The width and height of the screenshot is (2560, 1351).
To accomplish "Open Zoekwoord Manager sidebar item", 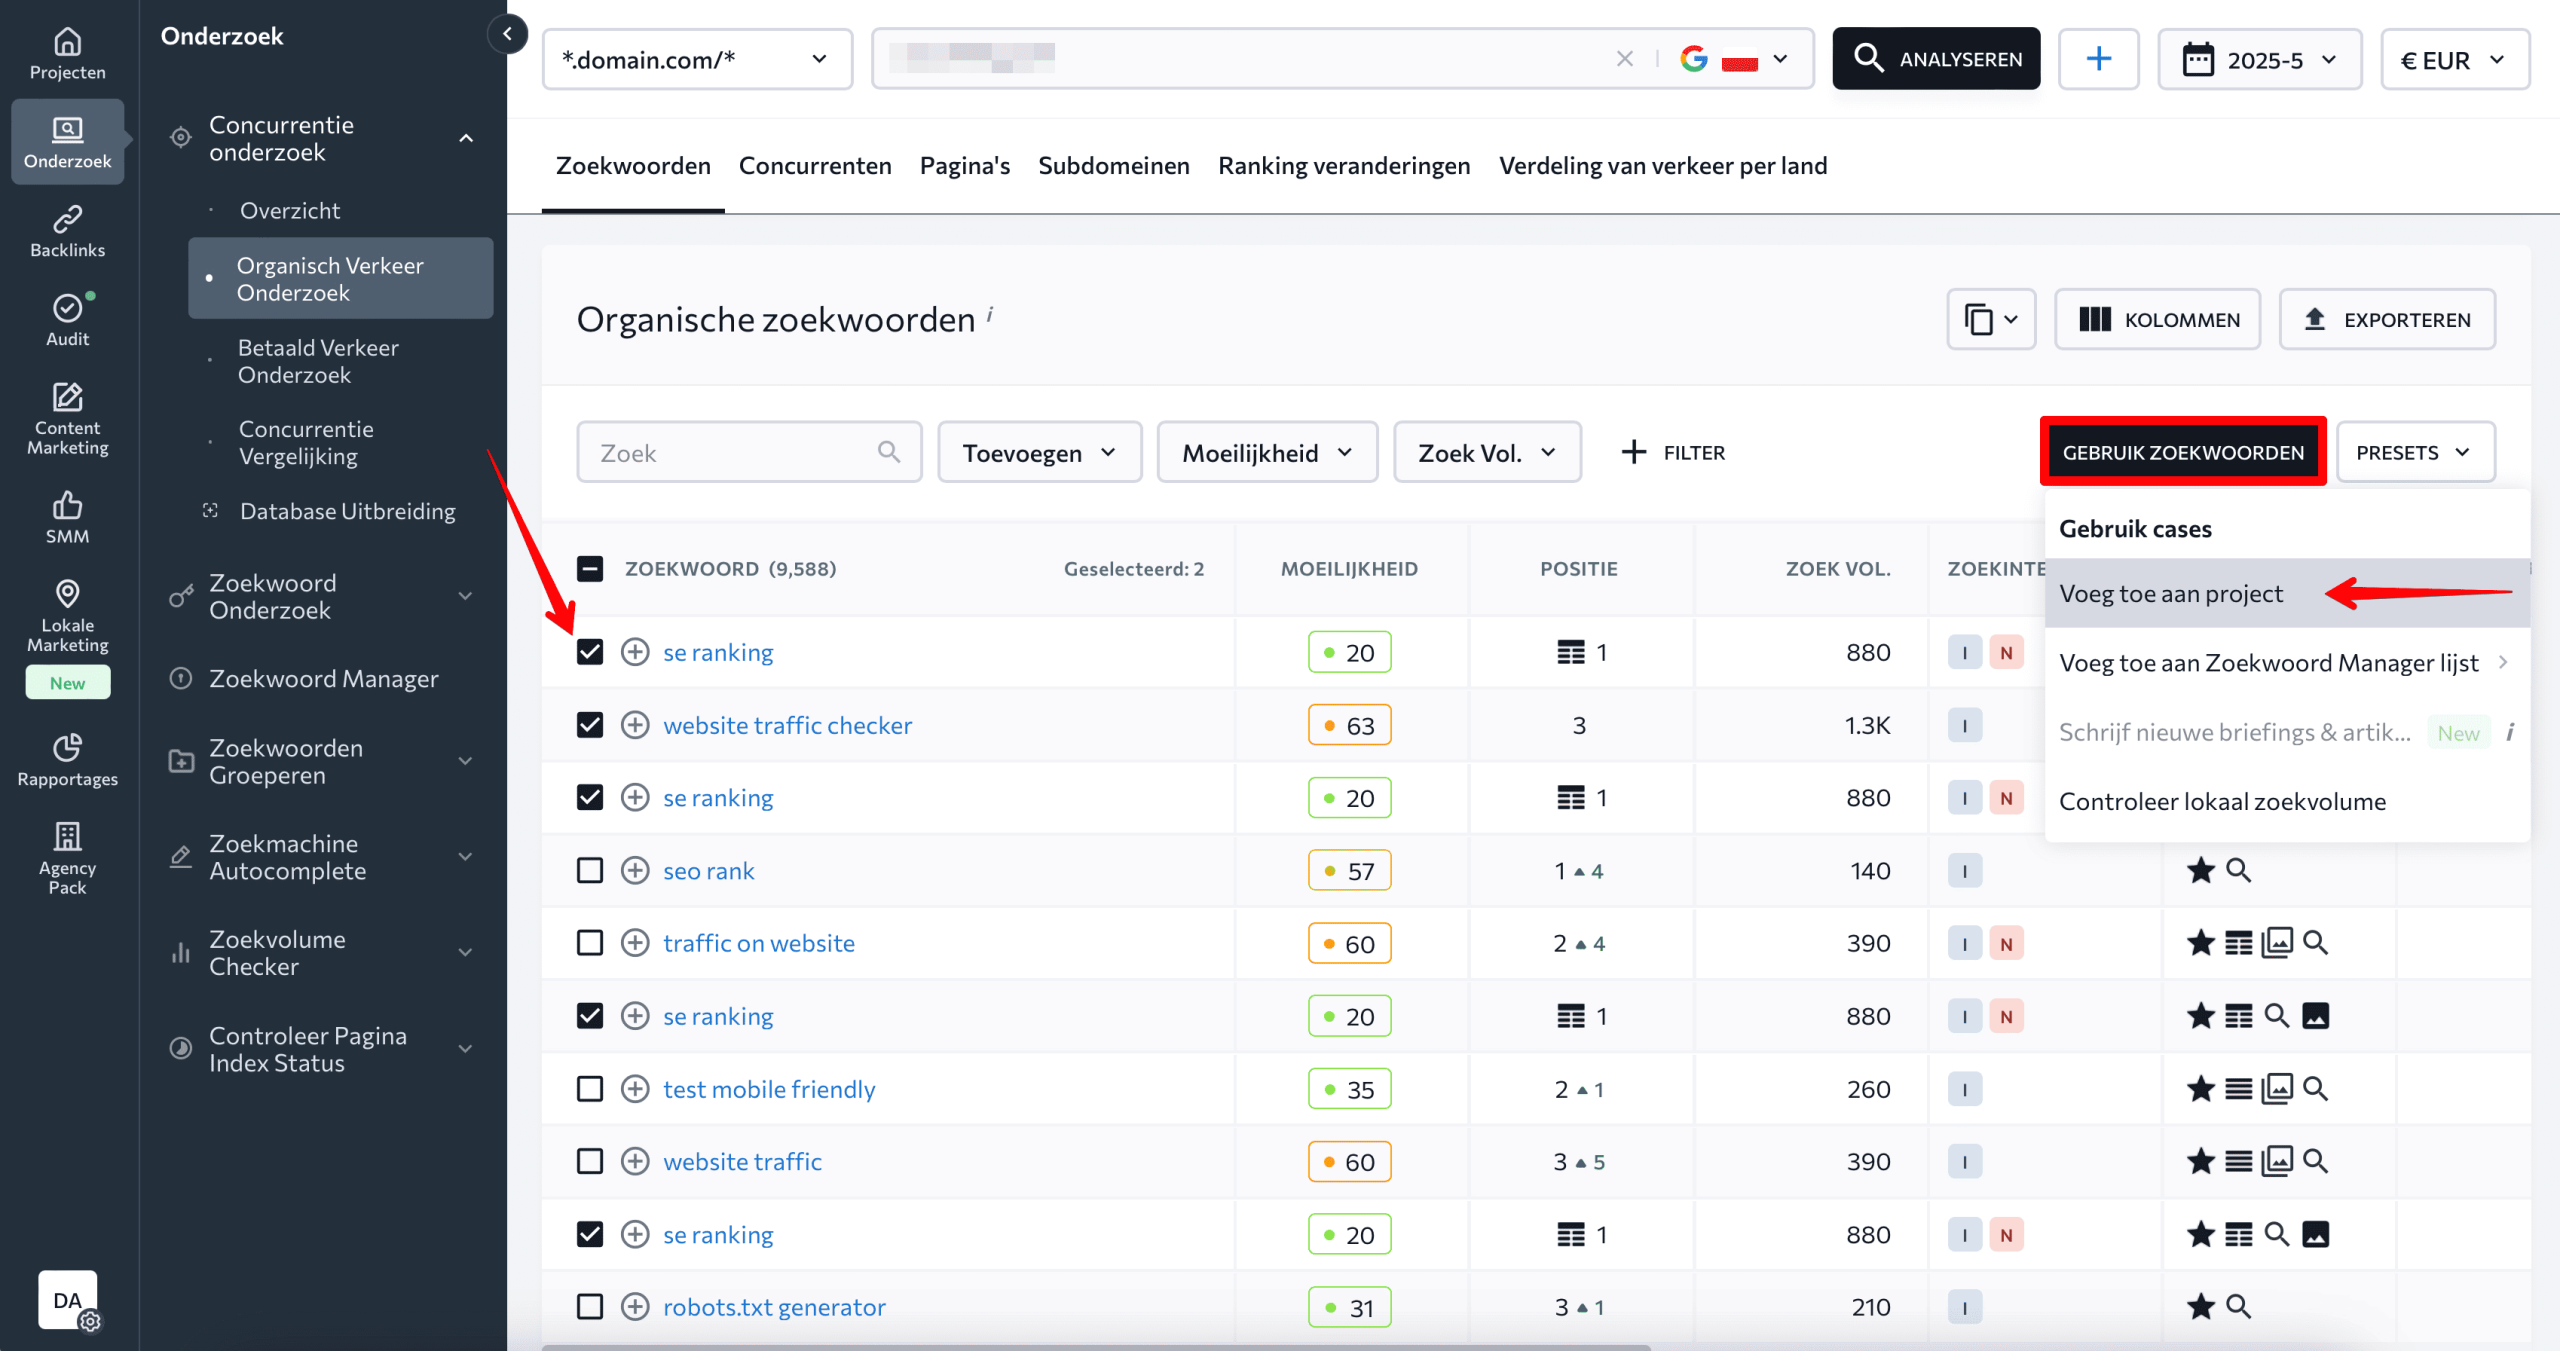I will pos(324,679).
